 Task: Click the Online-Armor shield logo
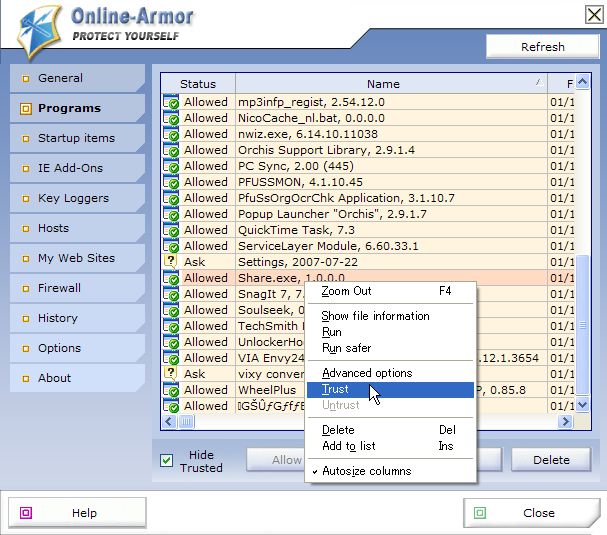coord(39,32)
